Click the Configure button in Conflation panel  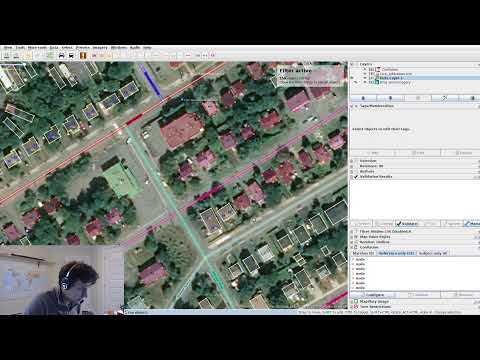[372, 295]
